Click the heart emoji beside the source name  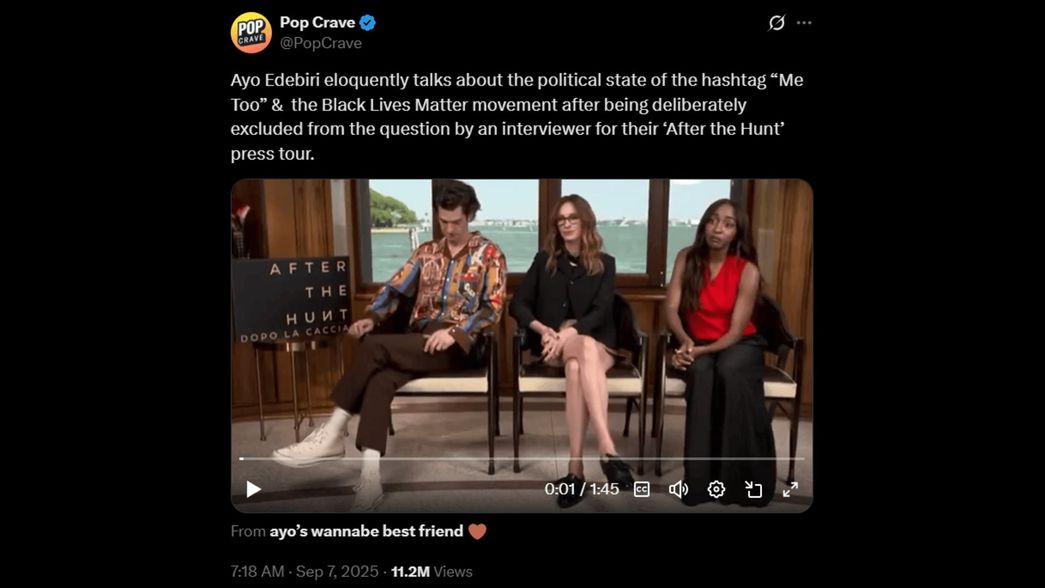(477, 531)
